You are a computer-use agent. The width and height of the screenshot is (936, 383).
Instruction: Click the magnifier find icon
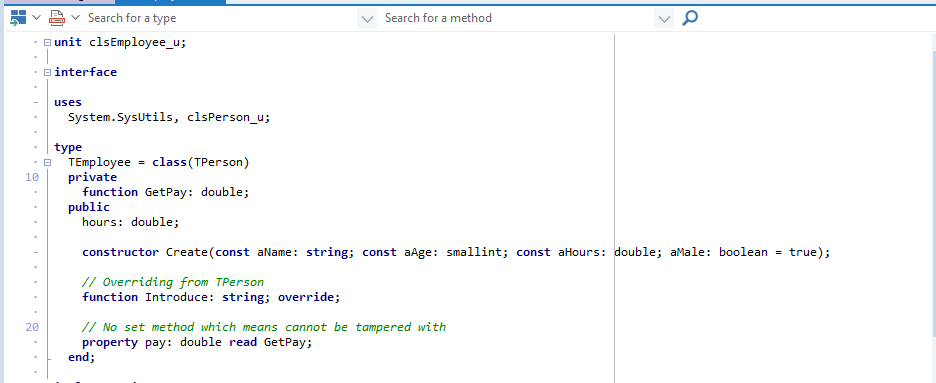coord(689,18)
